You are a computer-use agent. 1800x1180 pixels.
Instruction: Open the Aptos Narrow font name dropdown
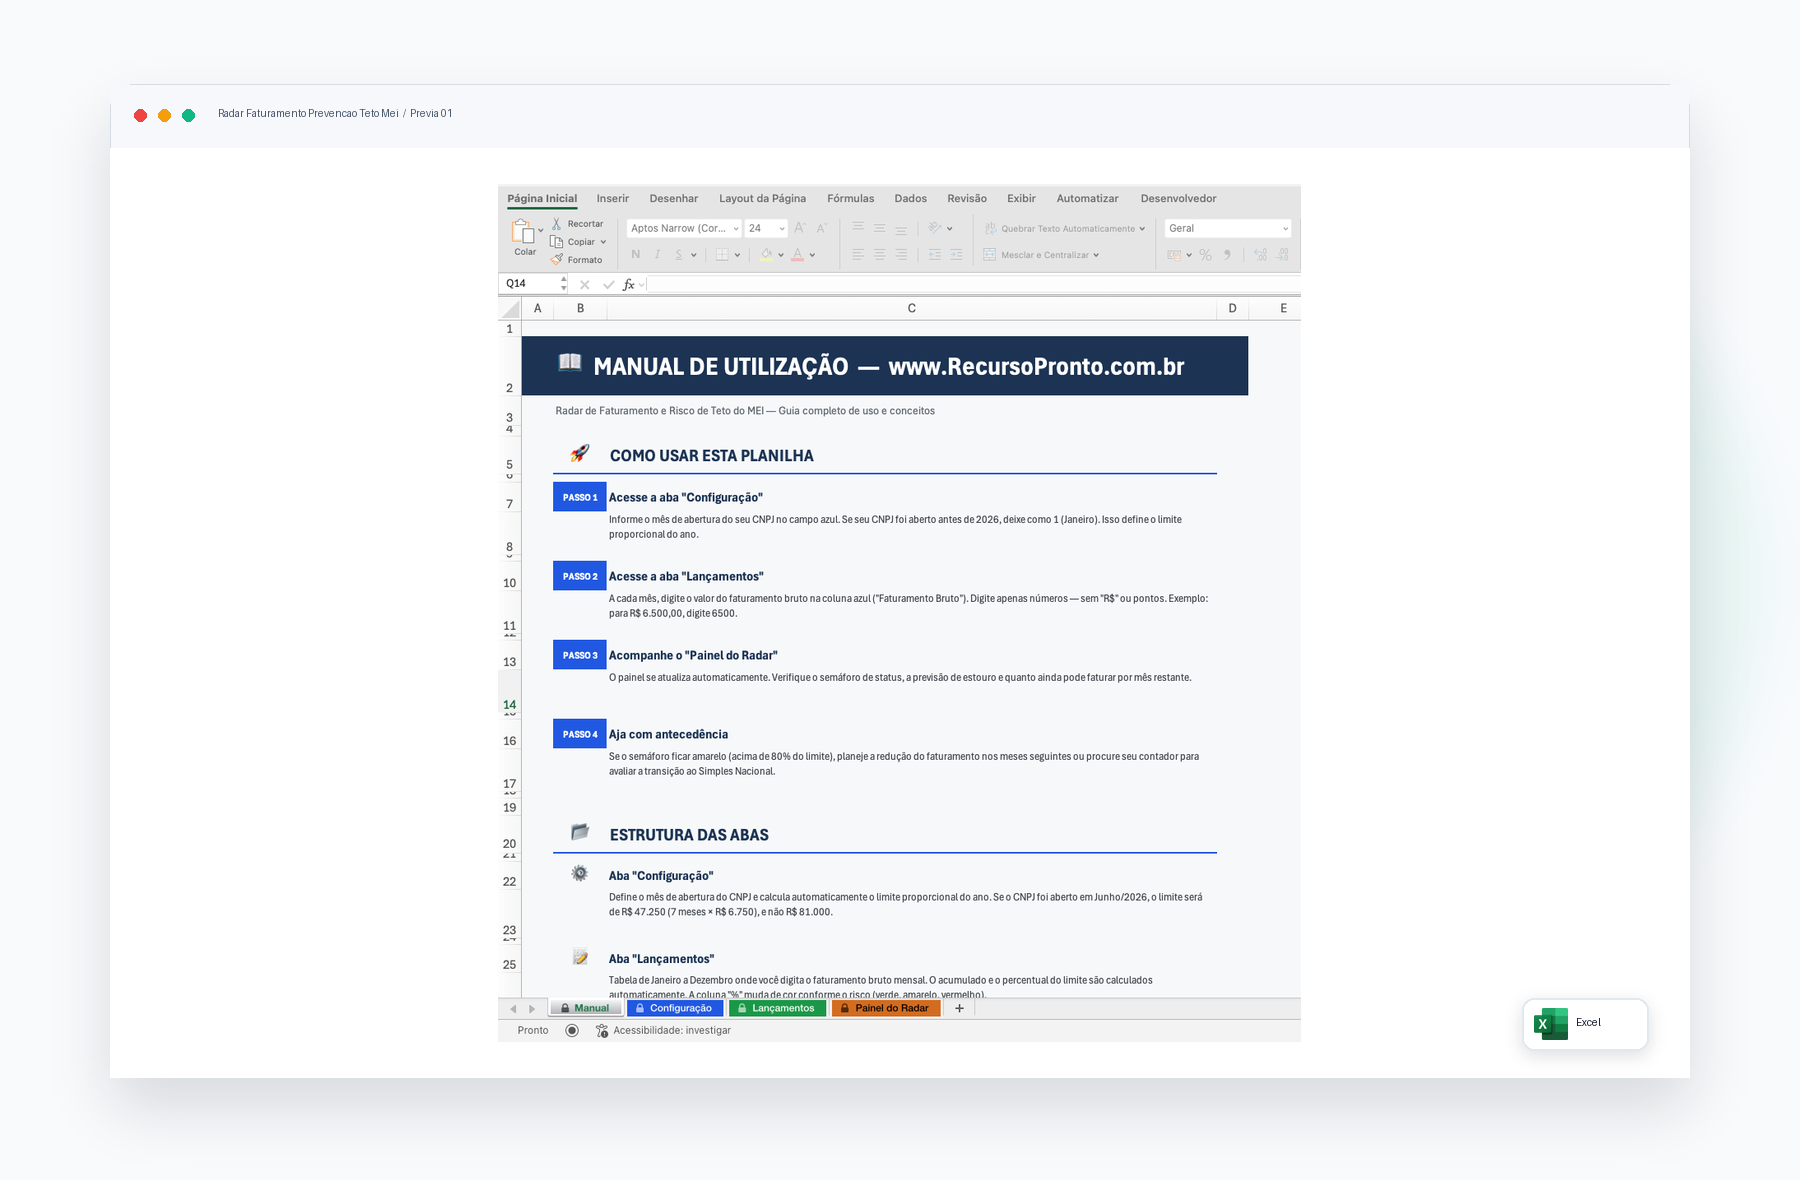[x=736, y=229]
